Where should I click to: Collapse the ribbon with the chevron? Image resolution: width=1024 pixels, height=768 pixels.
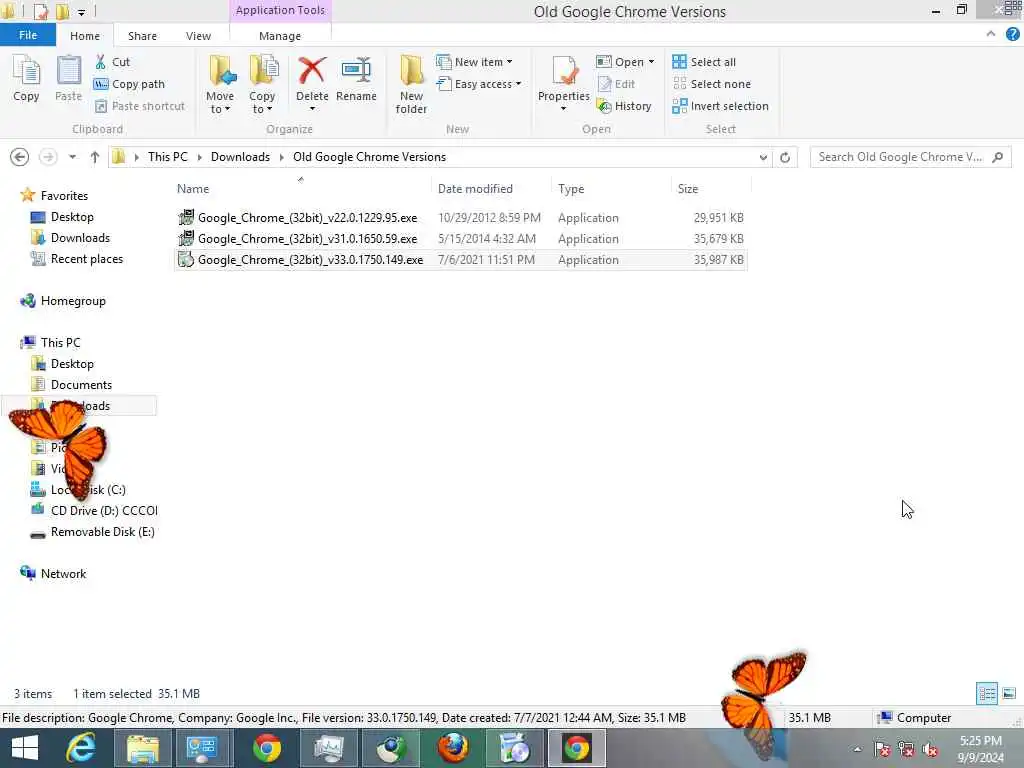coord(991,34)
